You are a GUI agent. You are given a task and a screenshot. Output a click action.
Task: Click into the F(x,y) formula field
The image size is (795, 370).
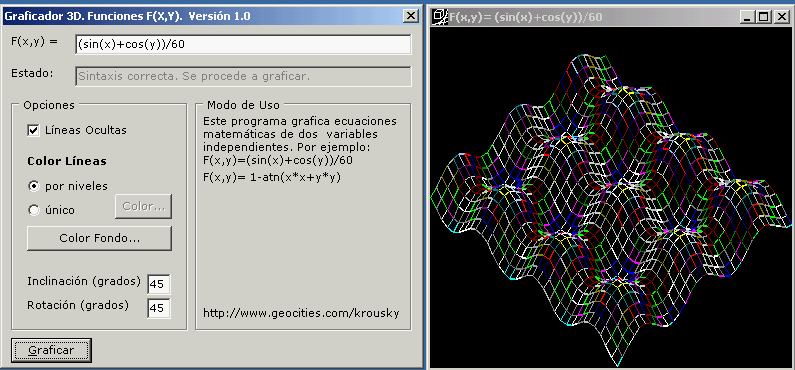[x=243, y=44]
